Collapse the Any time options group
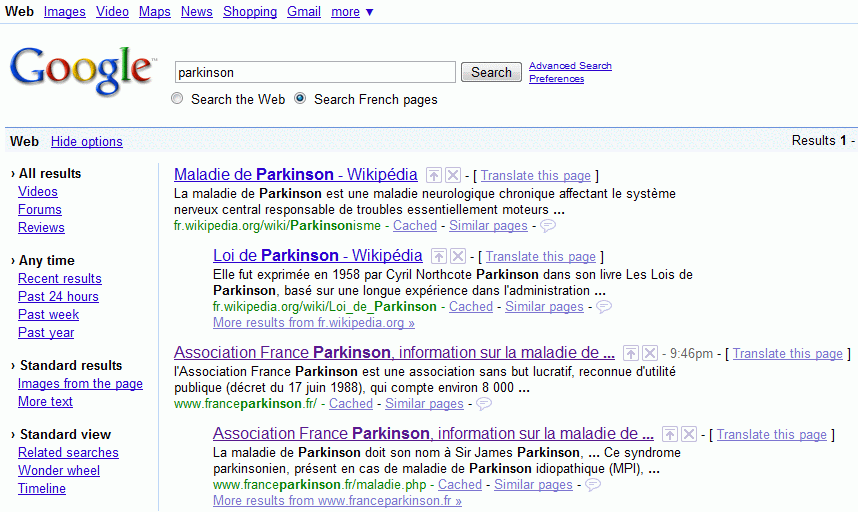The width and height of the screenshot is (858, 512). pos(13,261)
